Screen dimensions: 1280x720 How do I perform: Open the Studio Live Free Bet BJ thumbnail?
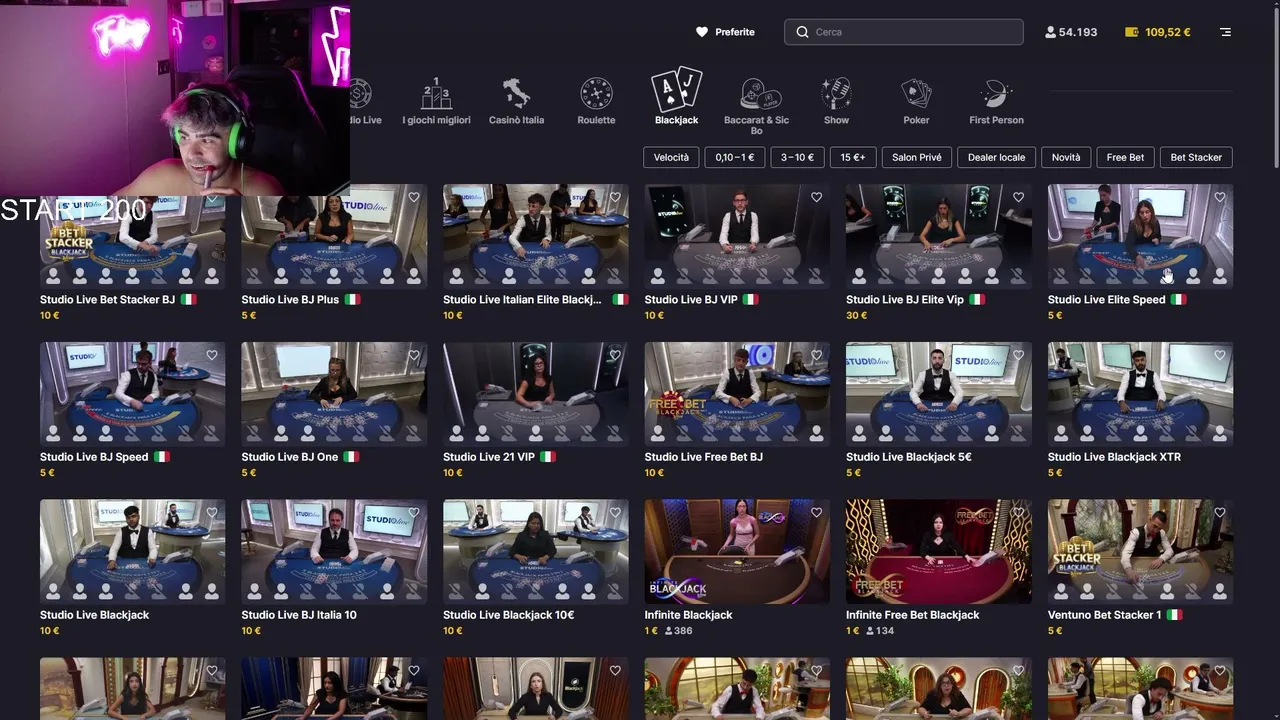(737, 394)
